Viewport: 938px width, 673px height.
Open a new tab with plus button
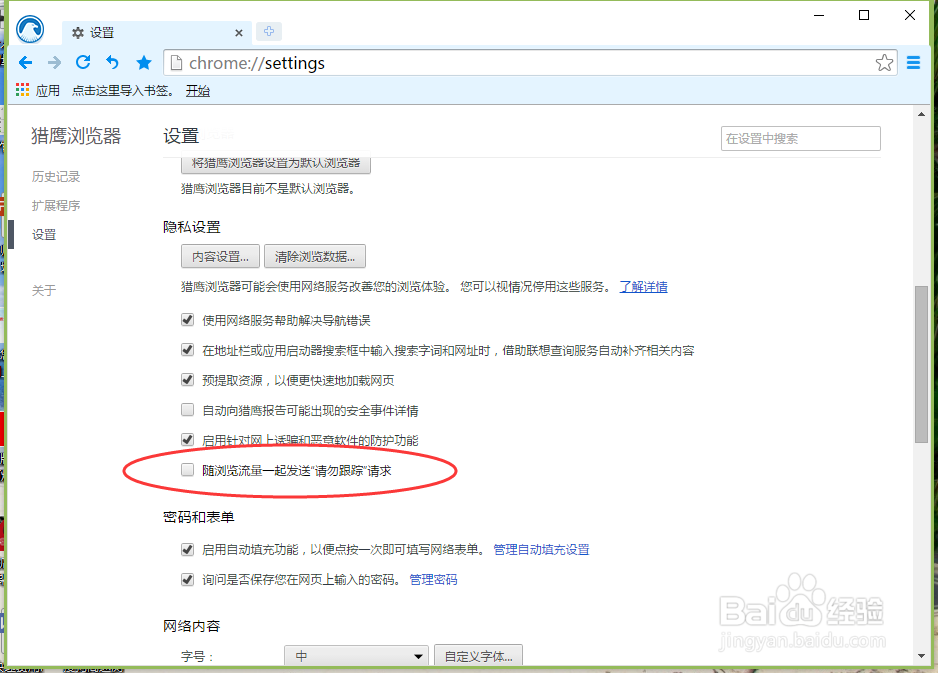click(x=269, y=31)
